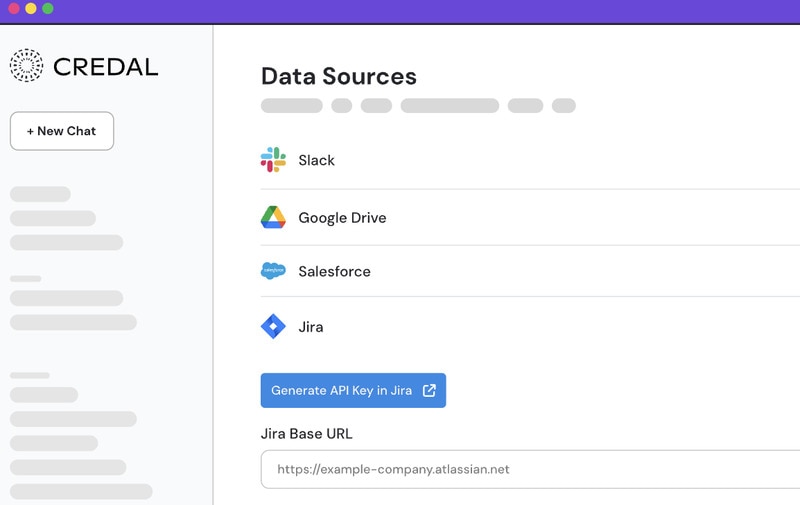Click the Google Drive triangle icon
800x505 pixels.
click(273, 217)
